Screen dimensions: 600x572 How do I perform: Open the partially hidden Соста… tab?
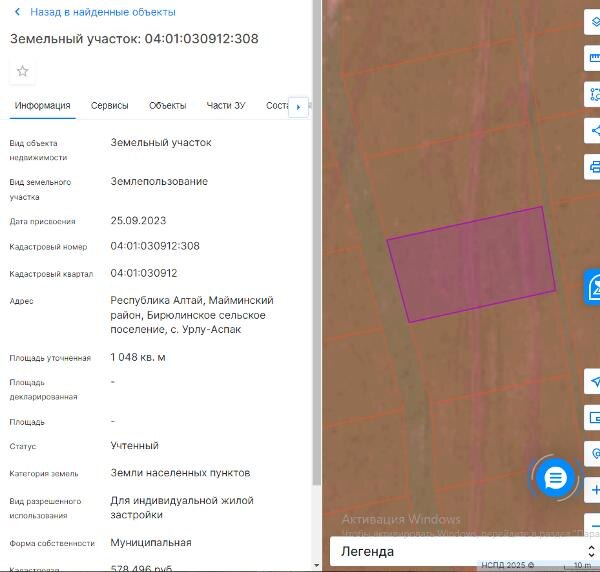[277, 106]
